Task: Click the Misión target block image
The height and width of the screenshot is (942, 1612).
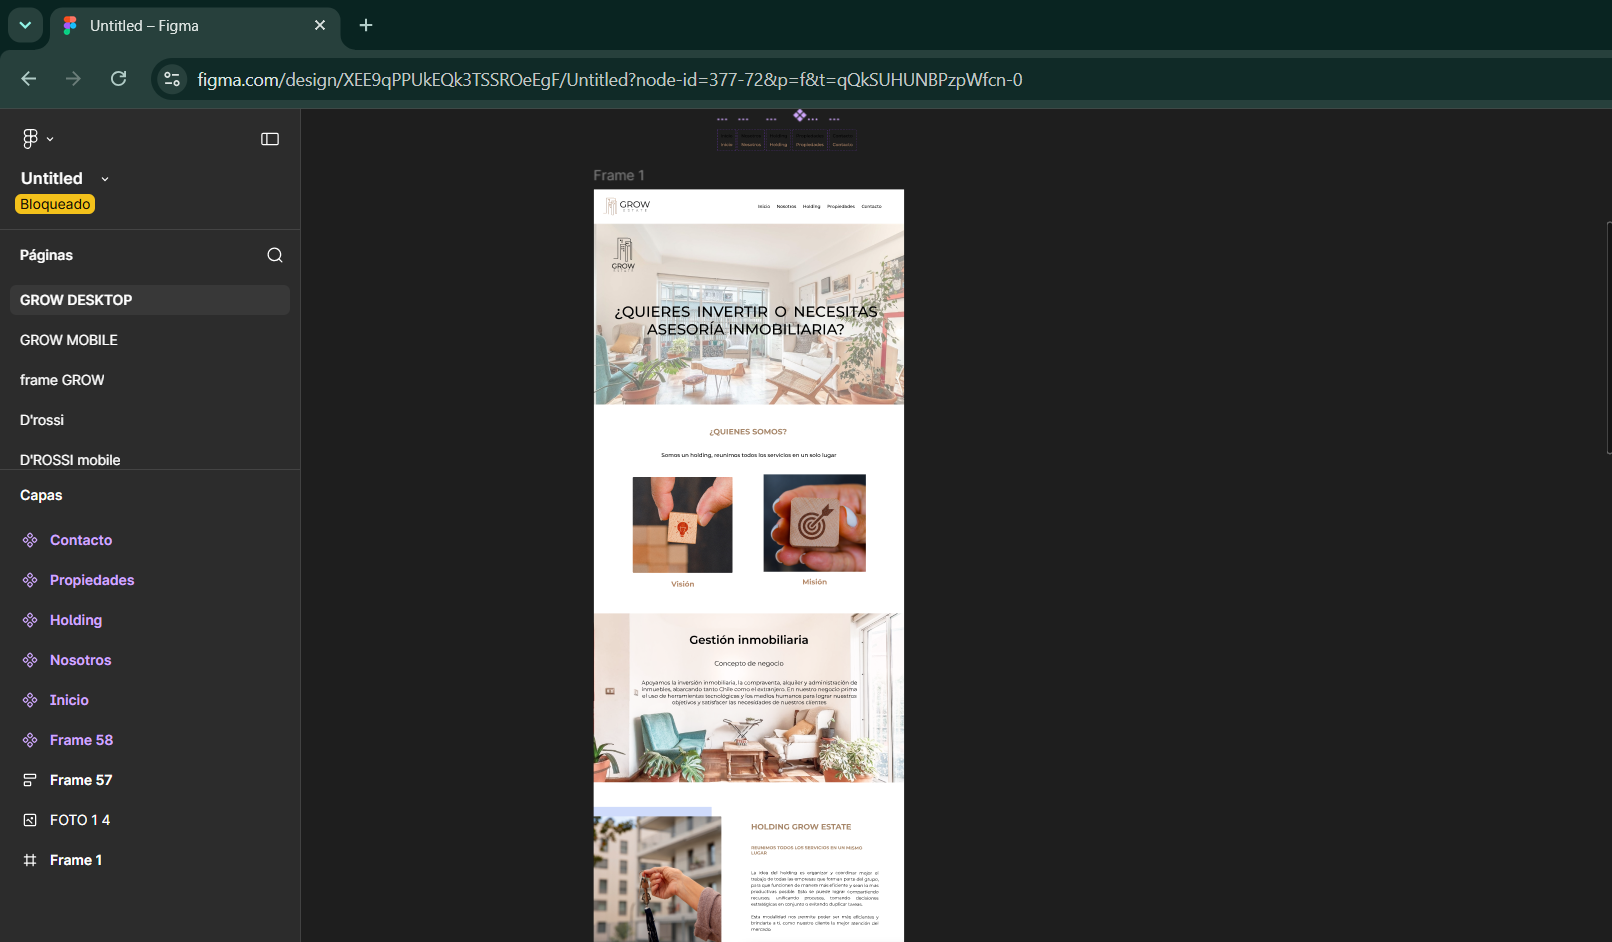Action: (815, 523)
